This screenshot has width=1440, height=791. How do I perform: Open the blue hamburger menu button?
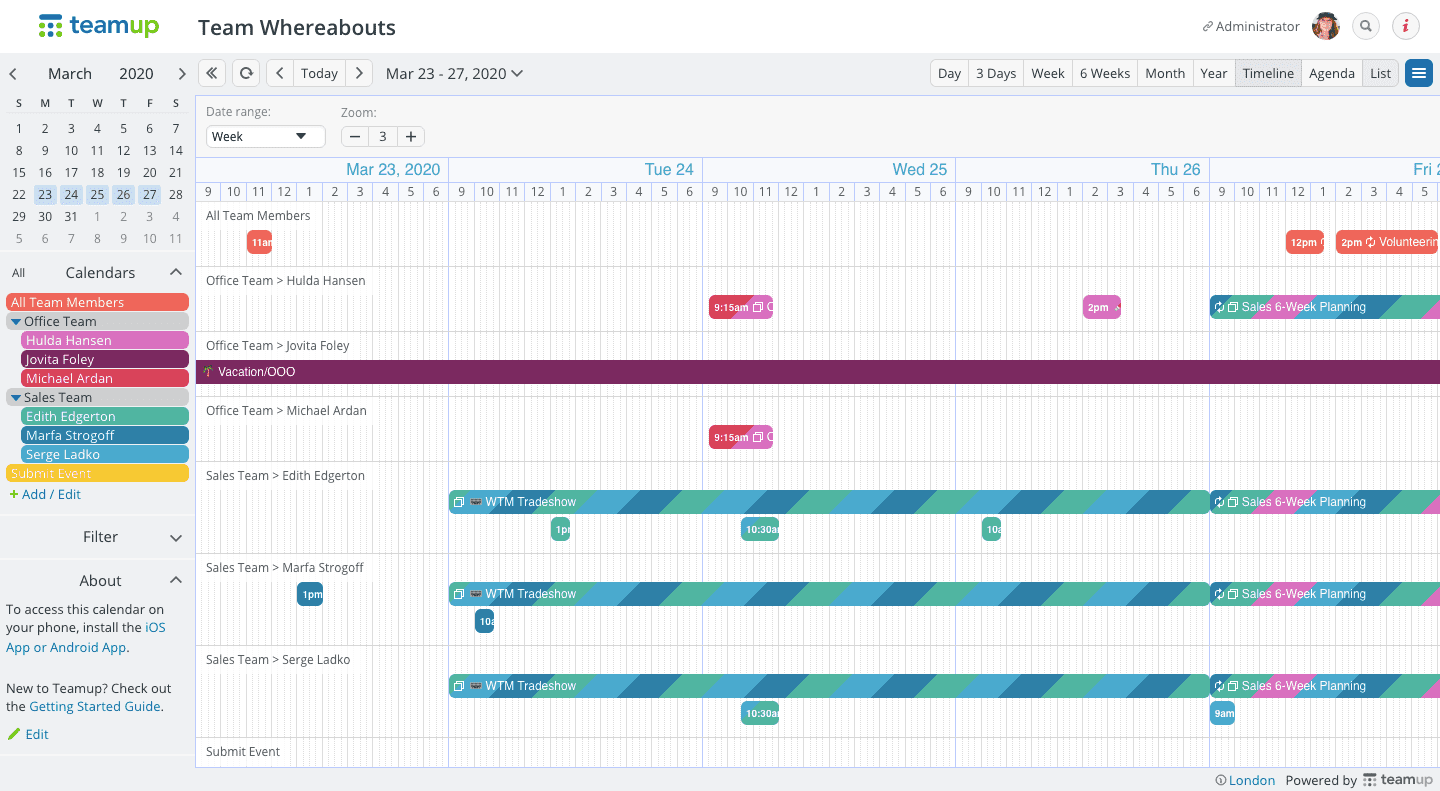click(1418, 73)
